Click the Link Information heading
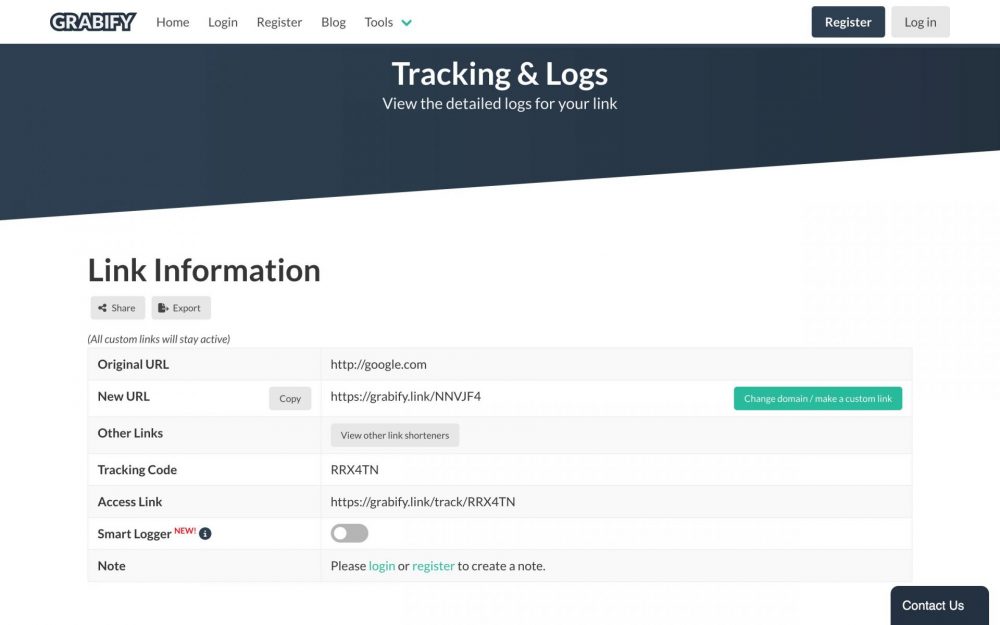The width and height of the screenshot is (1000, 625). [x=204, y=270]
